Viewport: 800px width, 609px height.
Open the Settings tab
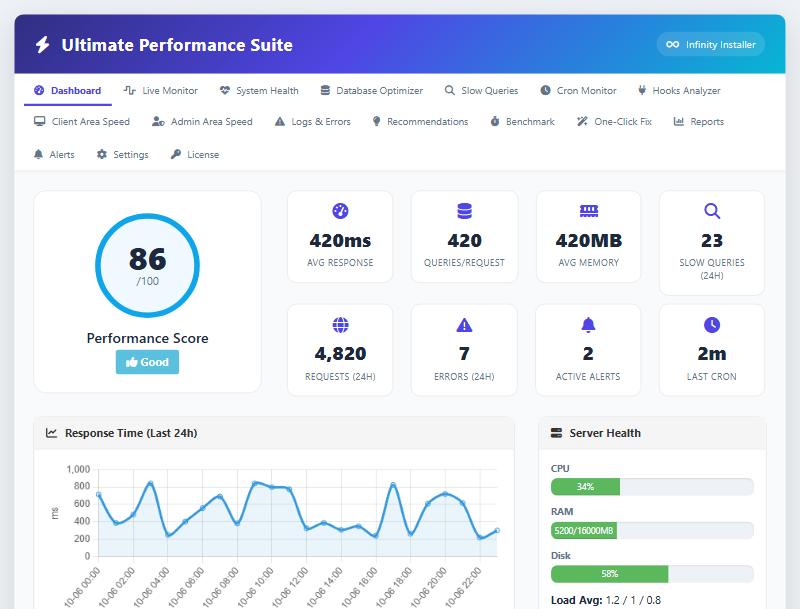tap(122, 155)
